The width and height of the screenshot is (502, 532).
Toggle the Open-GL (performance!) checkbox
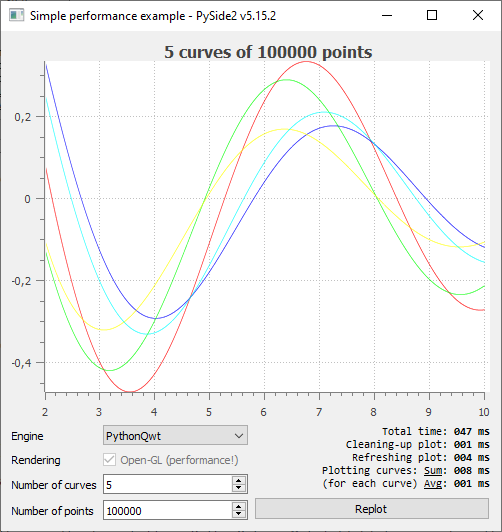109,460
